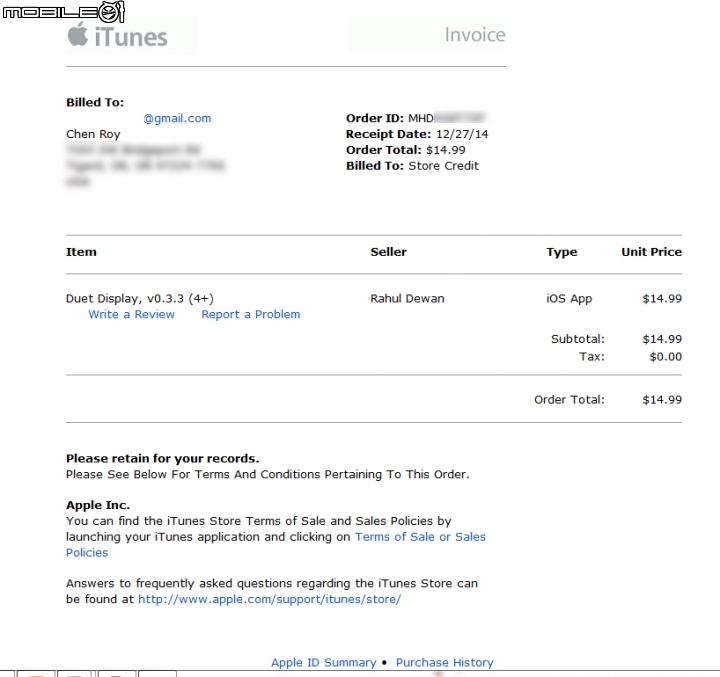Open the @gmail.com email link
Viewport: 720px width, 677px height.
coord(177,118)
